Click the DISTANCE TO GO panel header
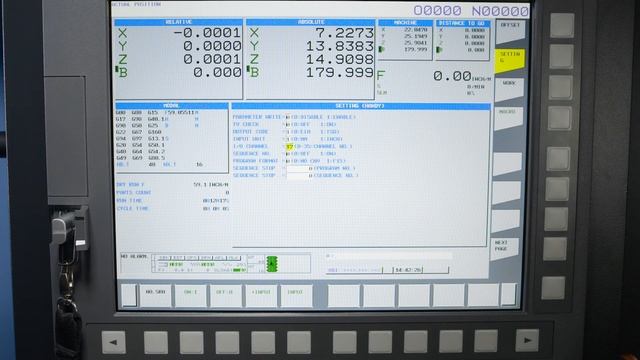 463,23
